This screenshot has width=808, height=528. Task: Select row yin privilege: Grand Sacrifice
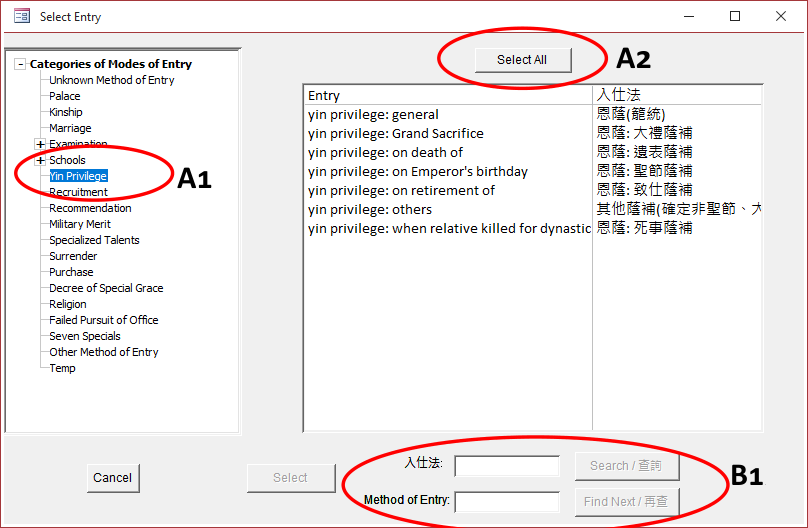(395, 133)
